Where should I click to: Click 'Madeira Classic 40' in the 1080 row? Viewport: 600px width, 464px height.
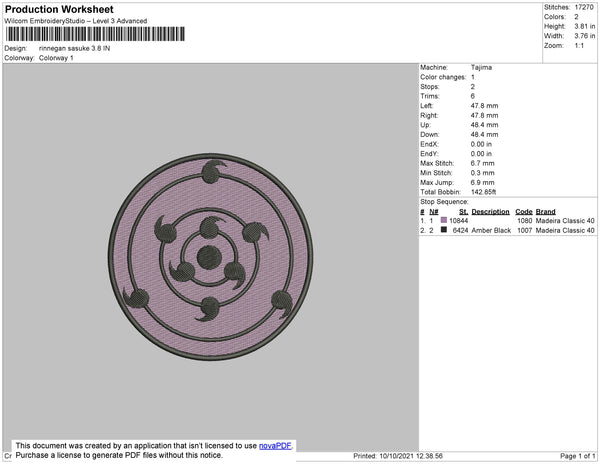pyautogui.click(x=565, y=221)
